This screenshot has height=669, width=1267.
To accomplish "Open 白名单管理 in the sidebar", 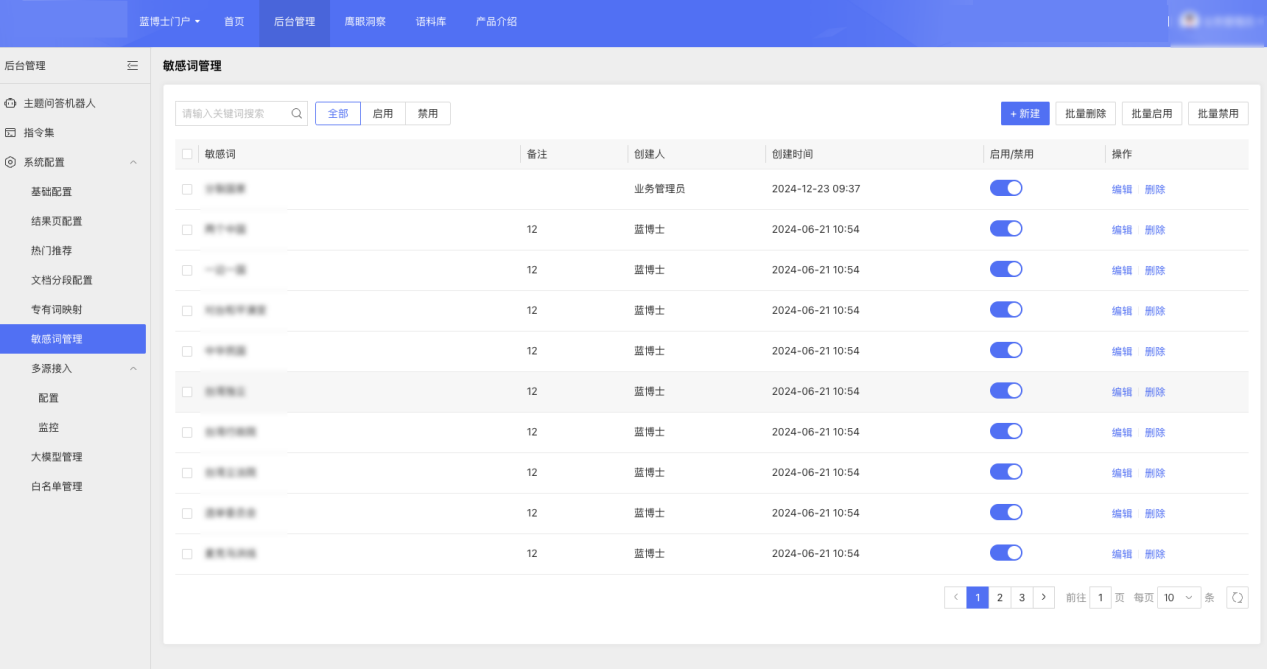I will click(x=56, y=486).
